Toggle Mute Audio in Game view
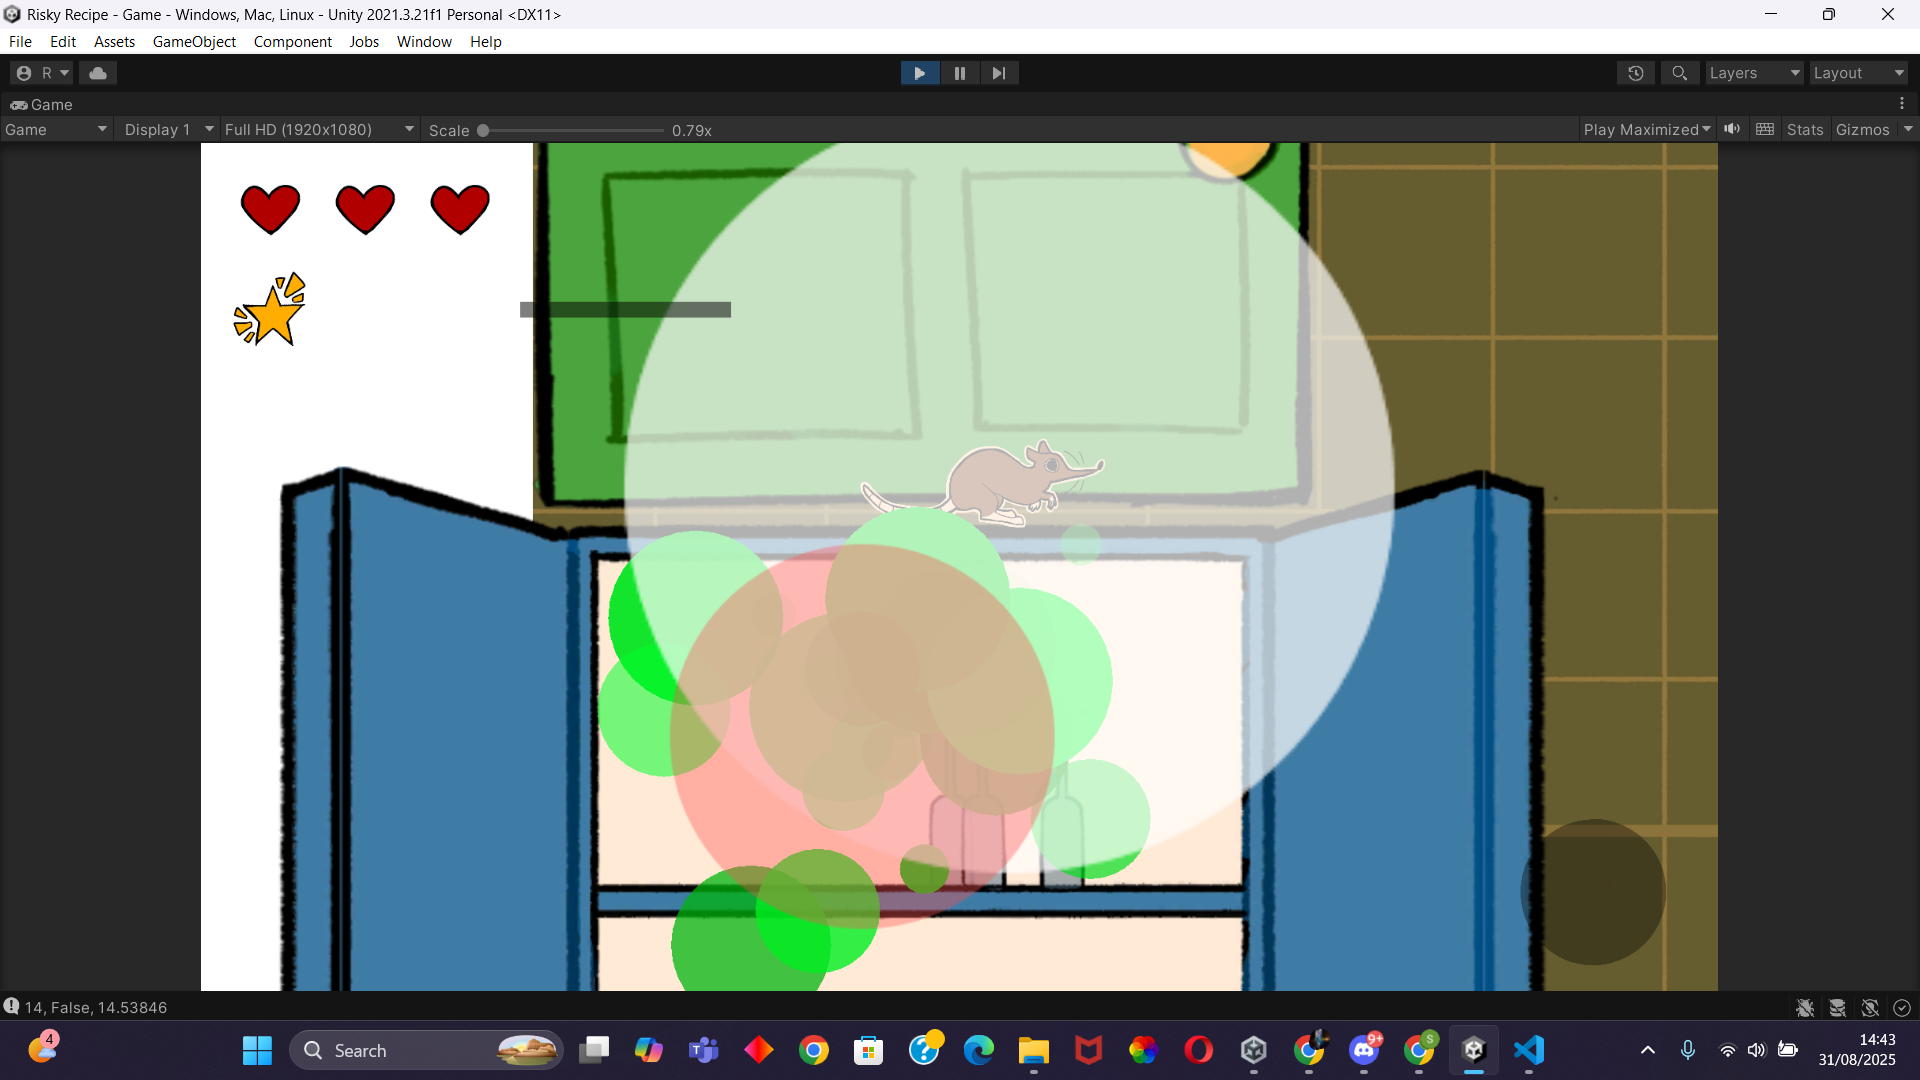This screenshot has height=1080, width=1920. coord(1732,129)
